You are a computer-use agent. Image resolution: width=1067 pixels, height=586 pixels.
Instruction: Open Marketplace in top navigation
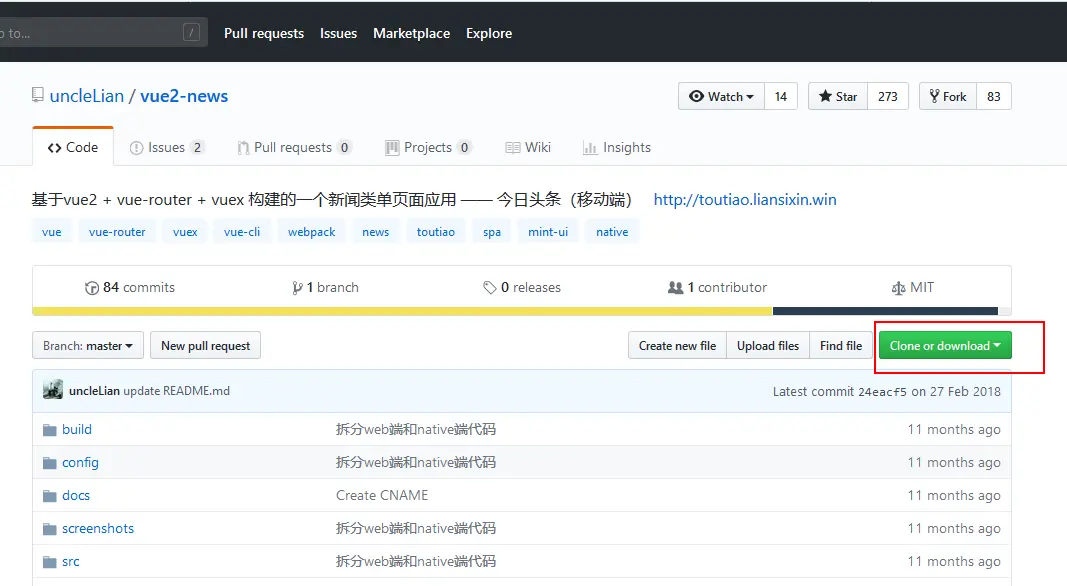[x=412, y=33]
